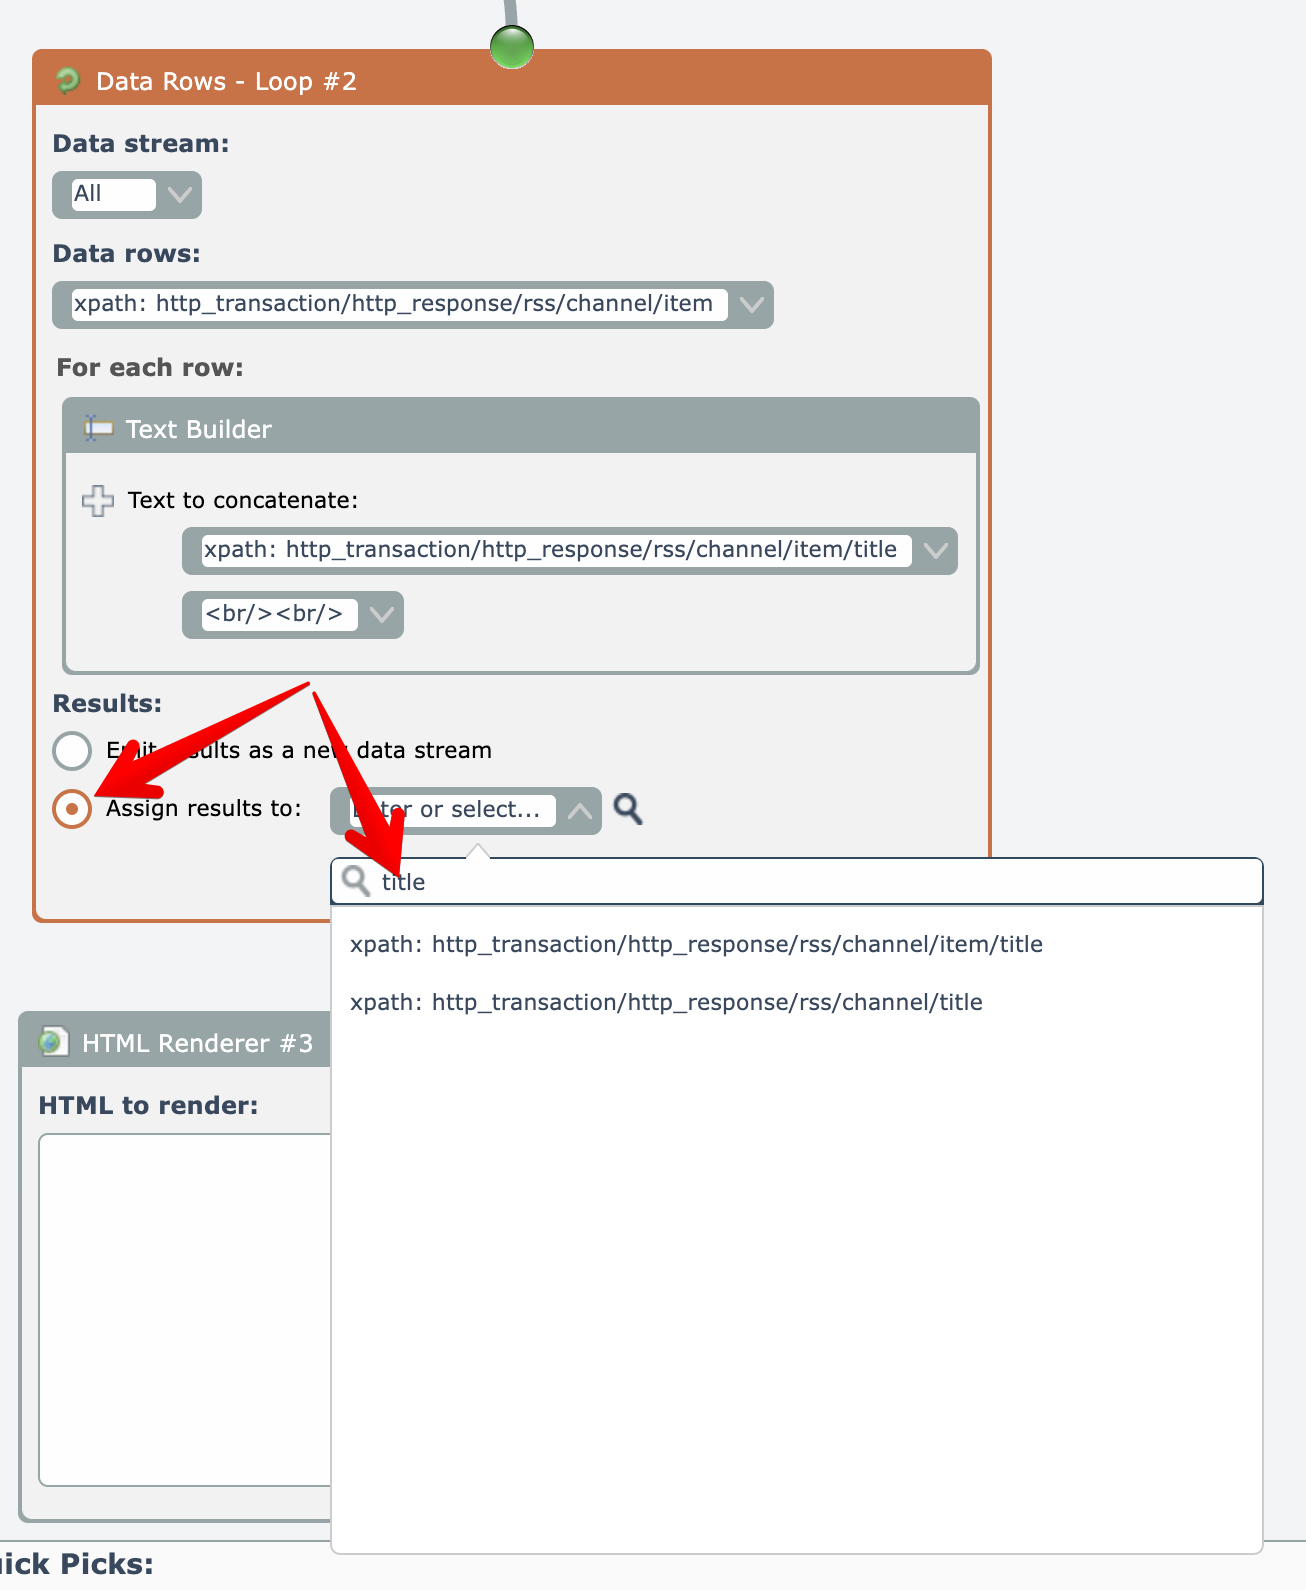This screenshot has width=1306, height=1590.
Task: Click the search icon inside filter box
Action: click(356, 881)
